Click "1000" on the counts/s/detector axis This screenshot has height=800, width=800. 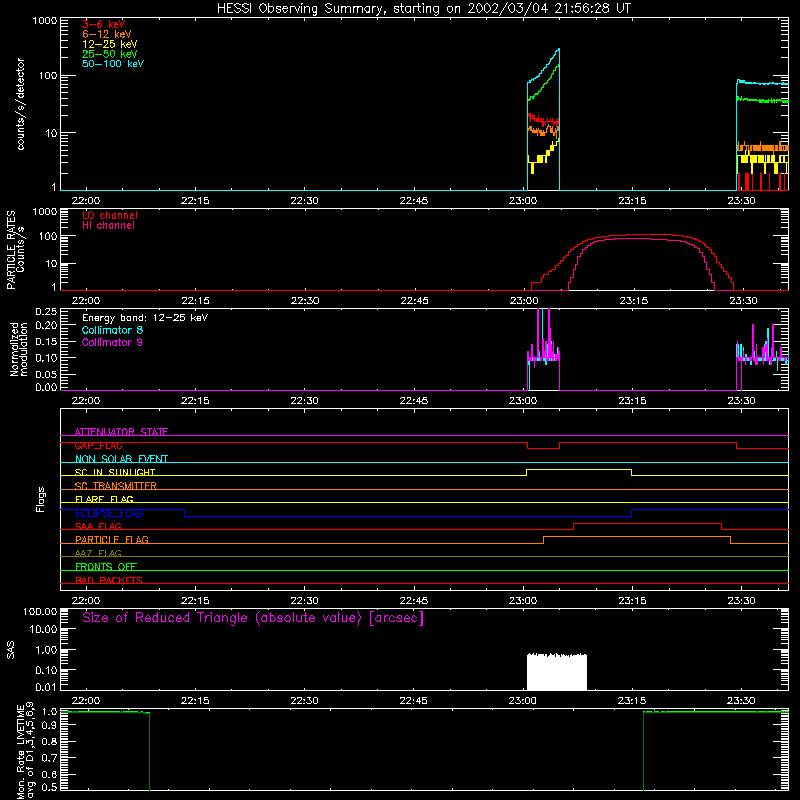[45, 21]
